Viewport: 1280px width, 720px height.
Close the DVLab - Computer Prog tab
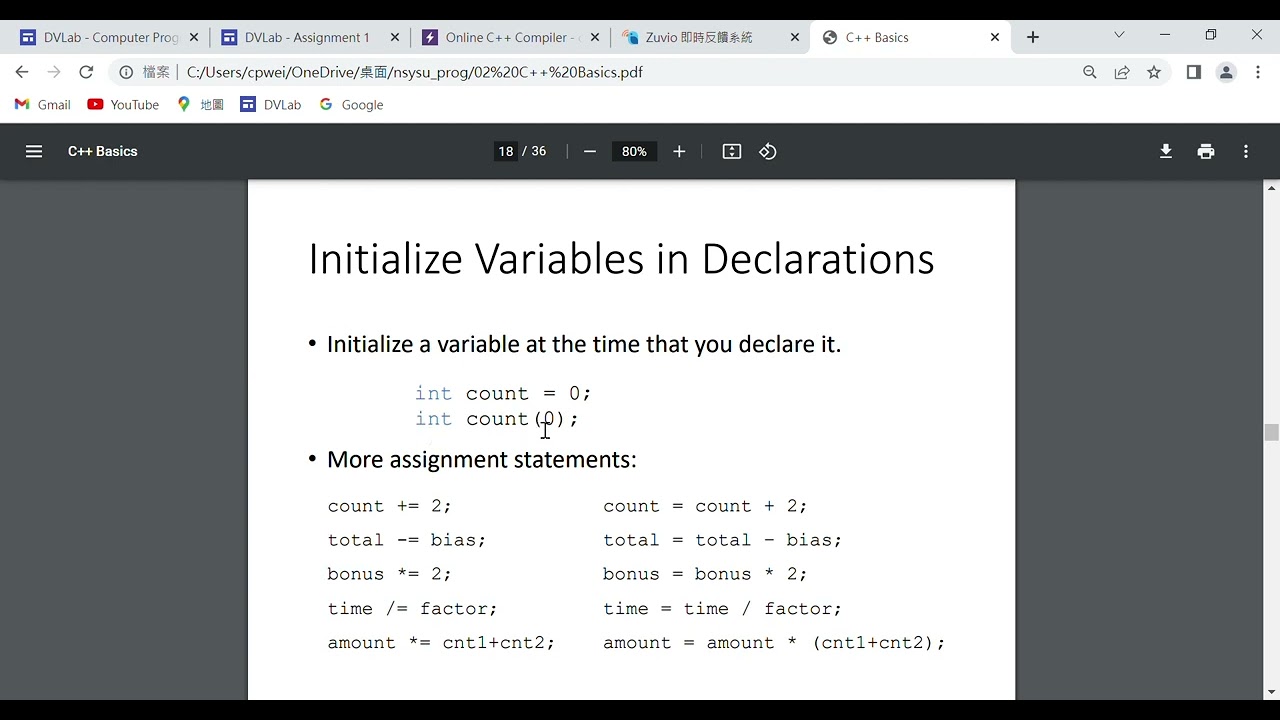click(194, 37)
